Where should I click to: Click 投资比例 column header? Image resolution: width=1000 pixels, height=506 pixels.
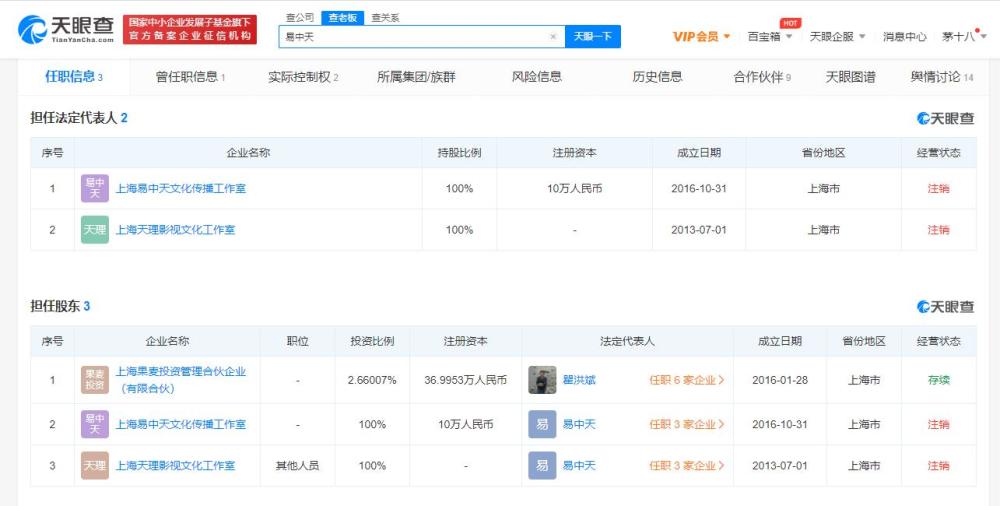(372, 341)
